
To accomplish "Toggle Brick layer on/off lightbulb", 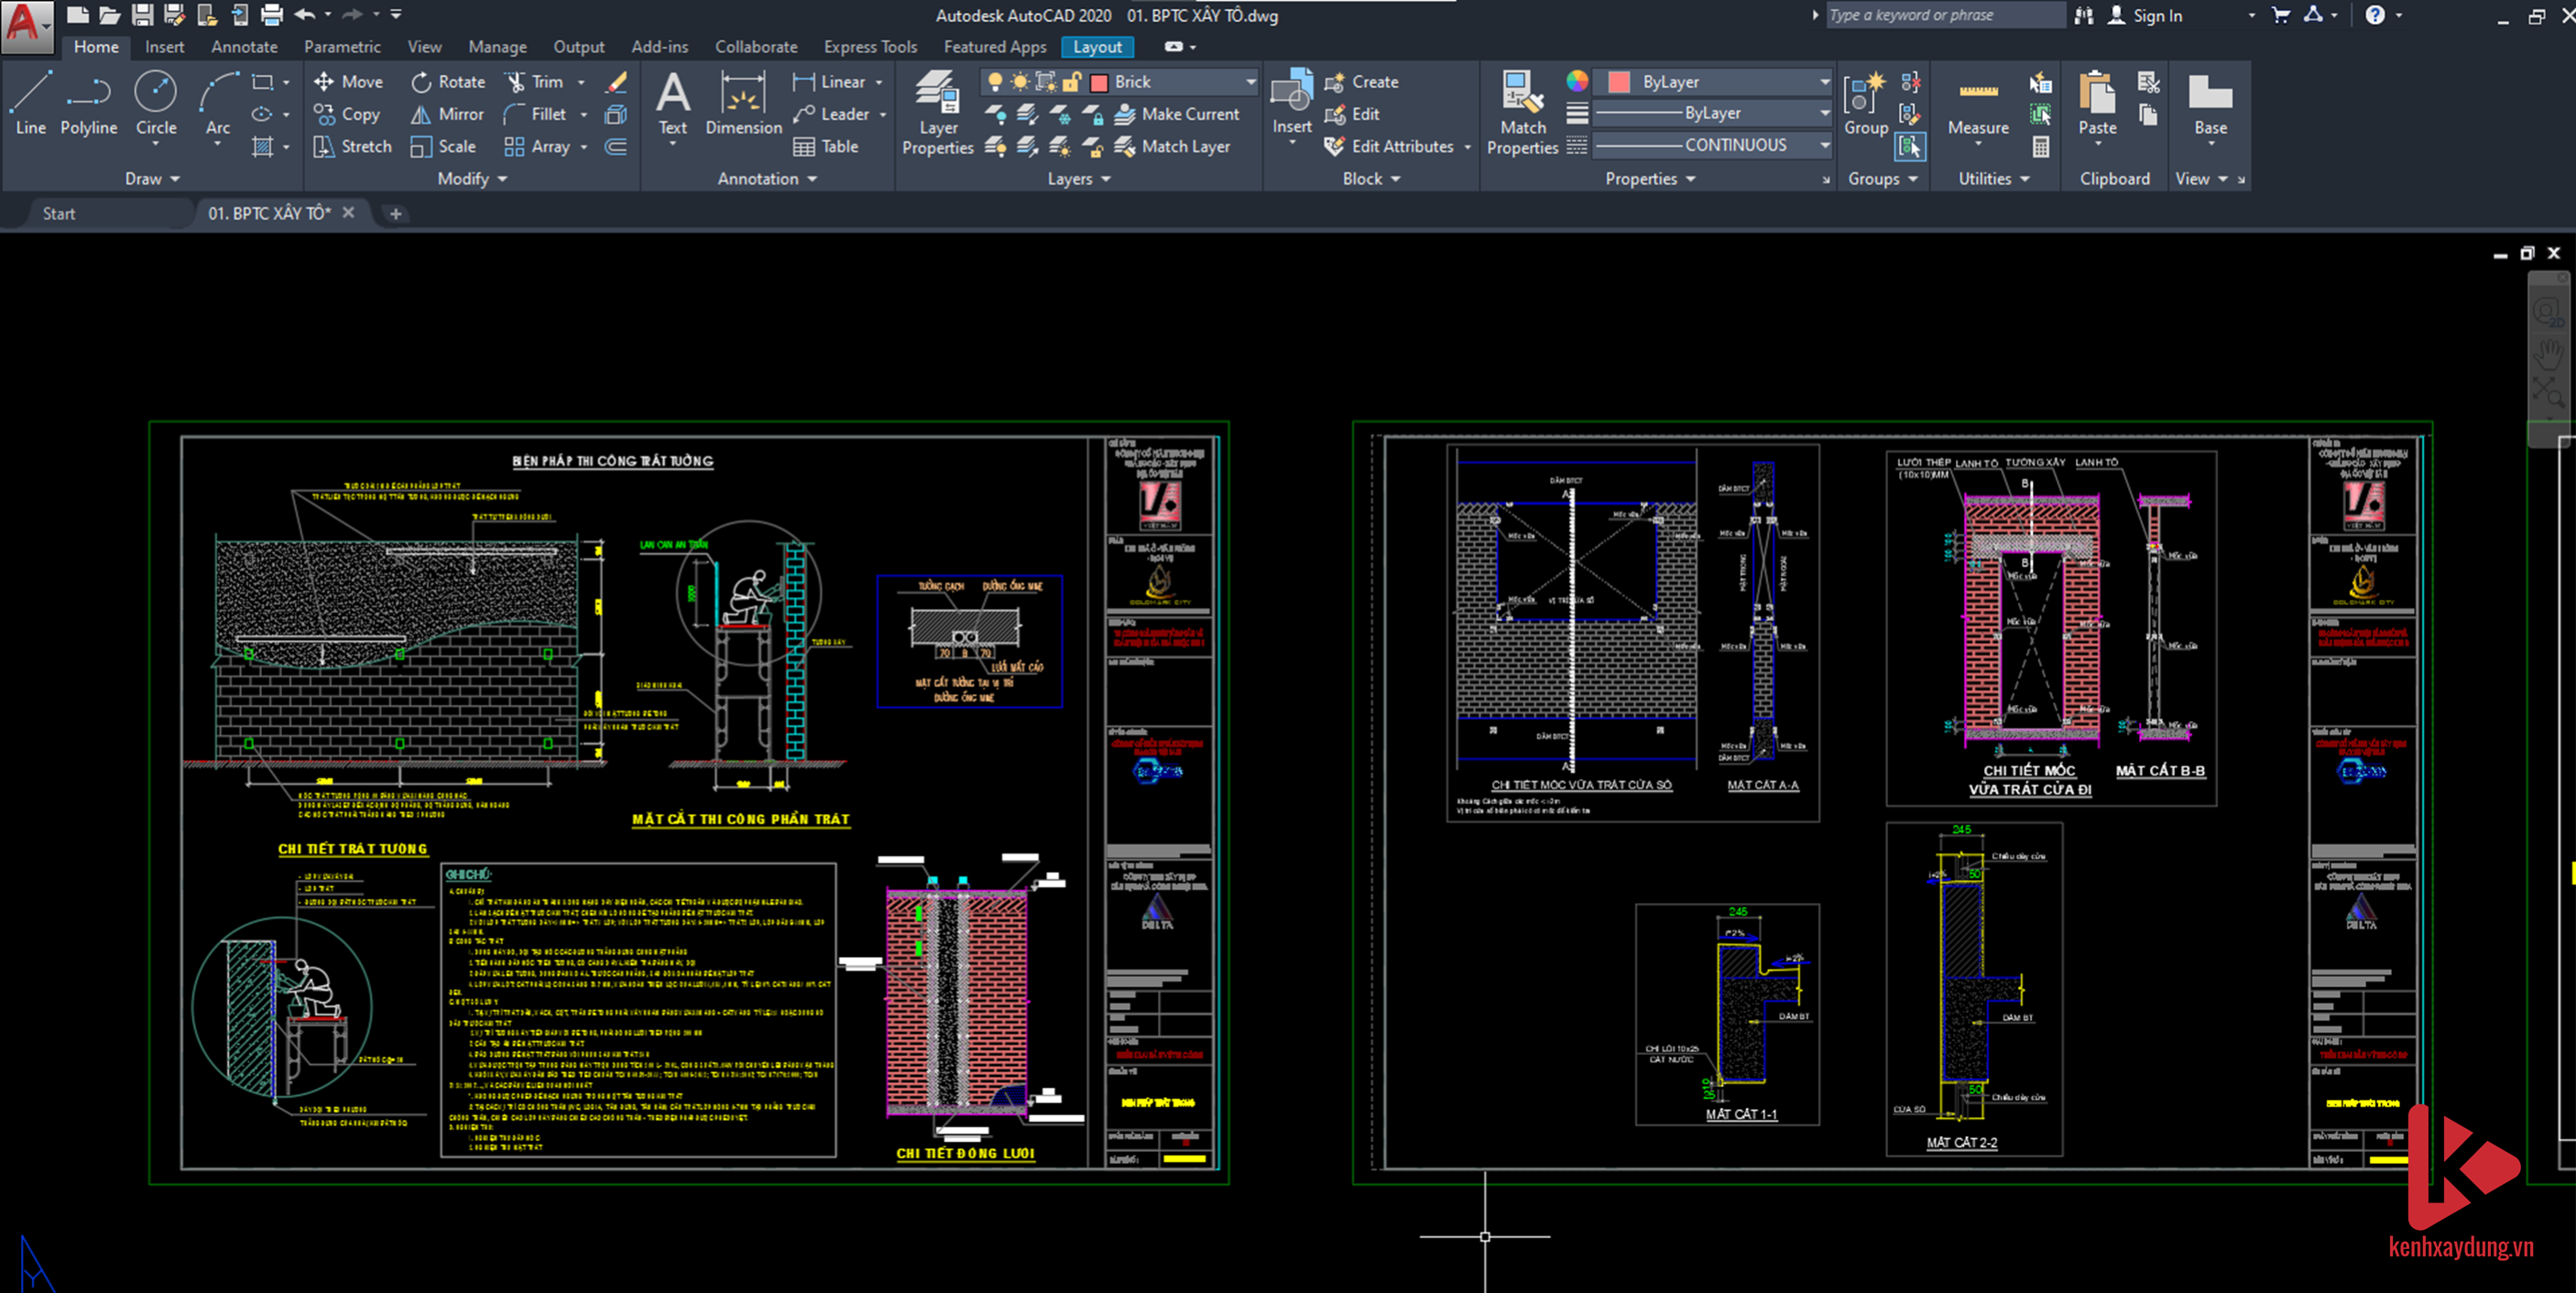I will (995, 82).
